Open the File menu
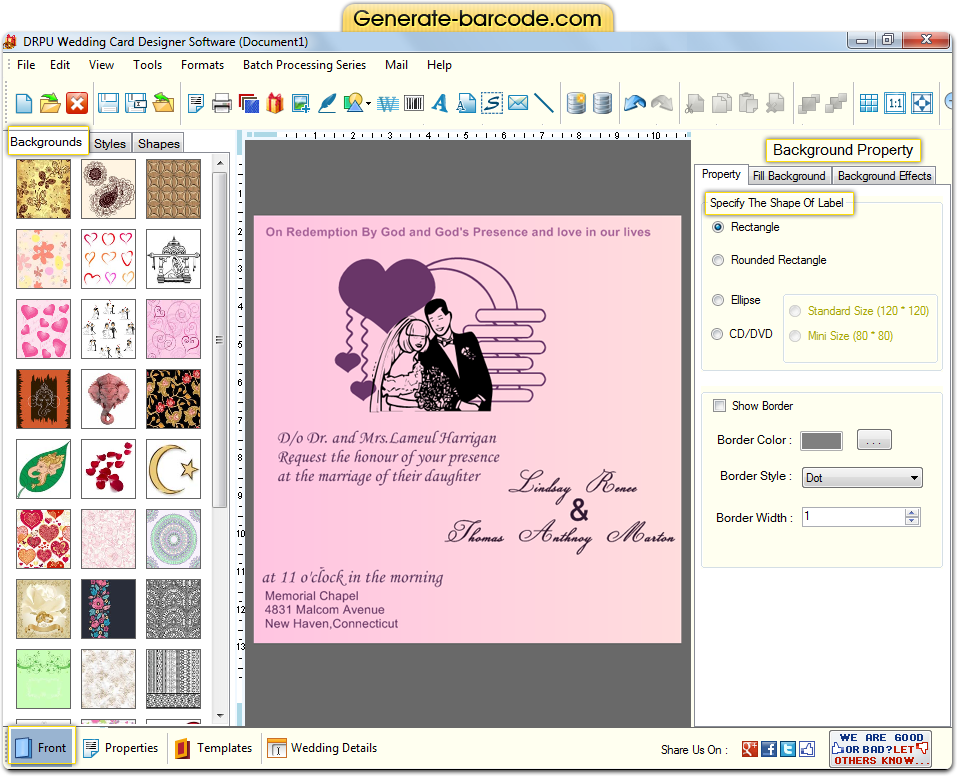 pos(26,65)
